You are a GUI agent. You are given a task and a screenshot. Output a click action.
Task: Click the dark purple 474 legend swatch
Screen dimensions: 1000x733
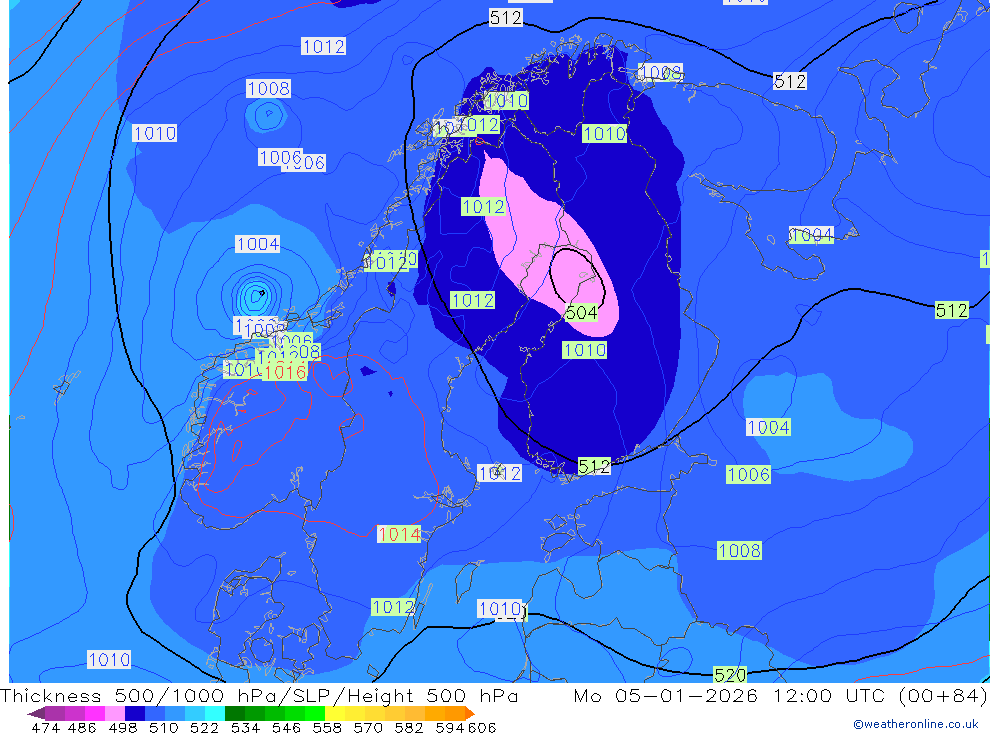(54, 713)
